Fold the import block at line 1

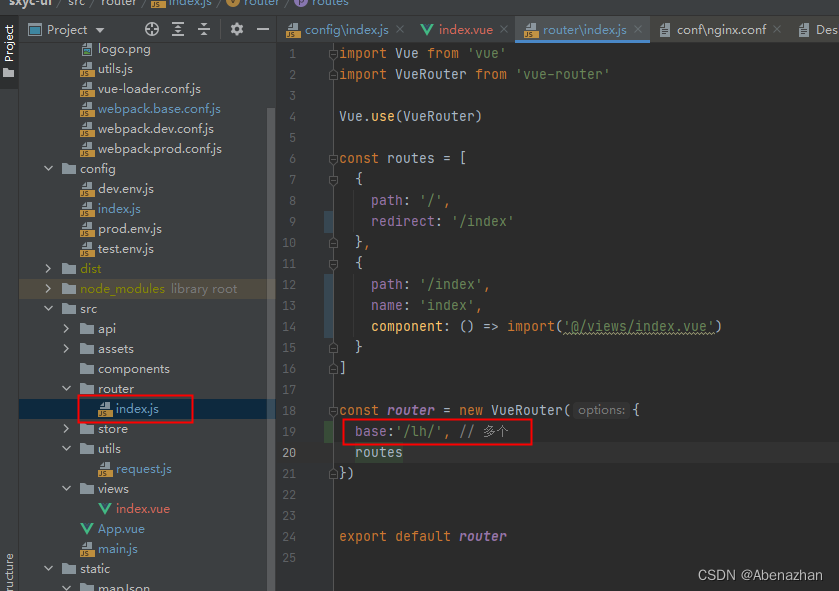(333, 53)
